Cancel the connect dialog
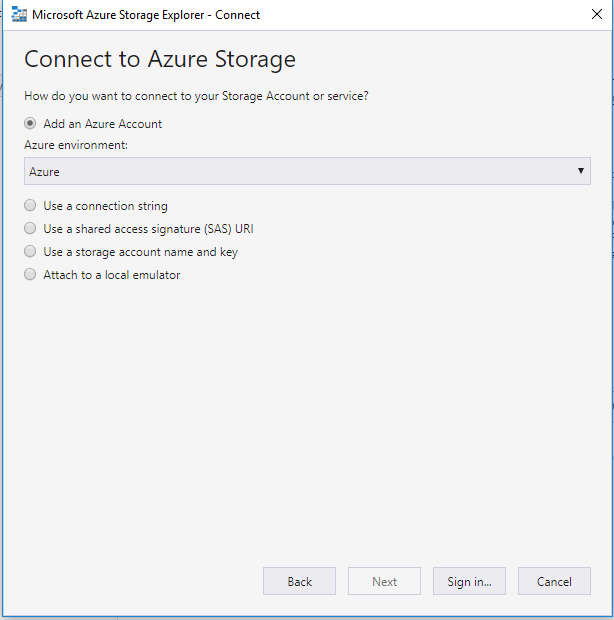The height and width of the screenshot is (620, 614). pos(554,581)
